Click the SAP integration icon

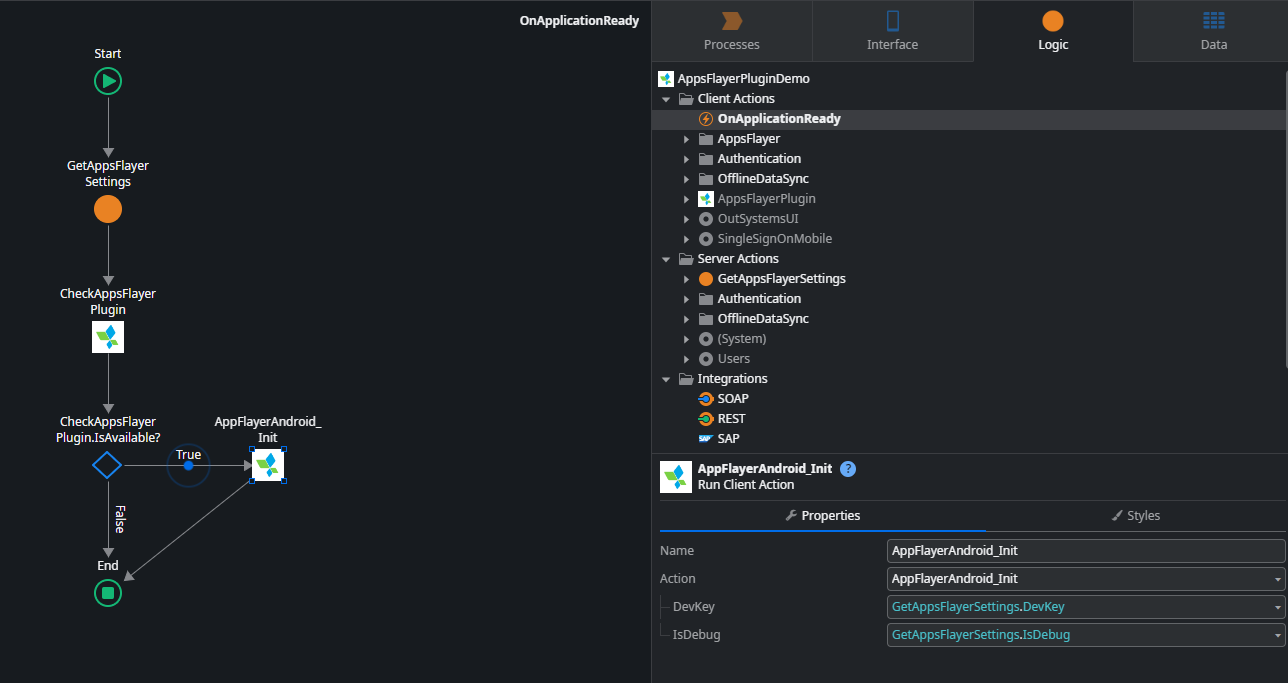(x=706, y=439)
